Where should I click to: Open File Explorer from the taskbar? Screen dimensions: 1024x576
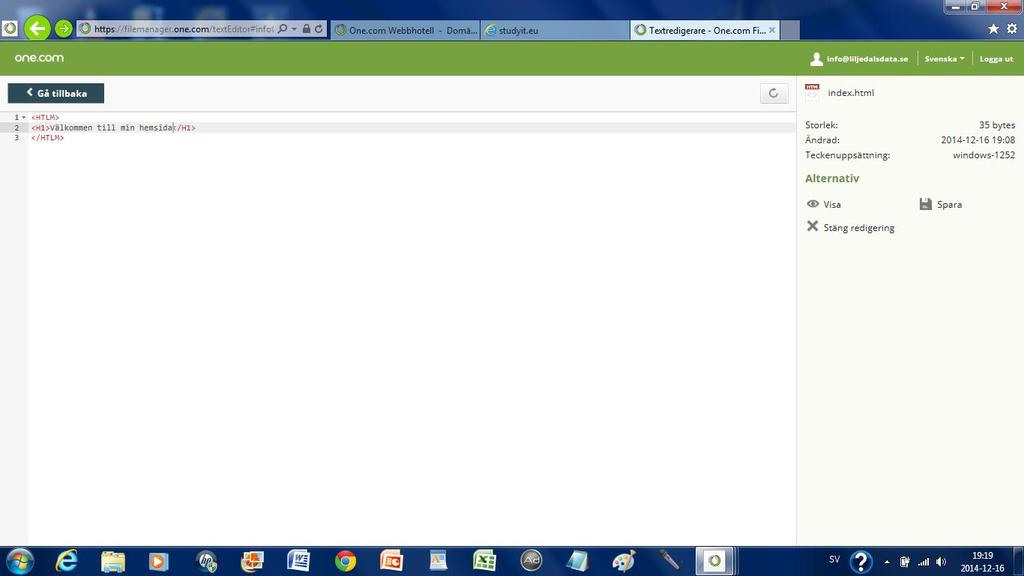[112, 561]
